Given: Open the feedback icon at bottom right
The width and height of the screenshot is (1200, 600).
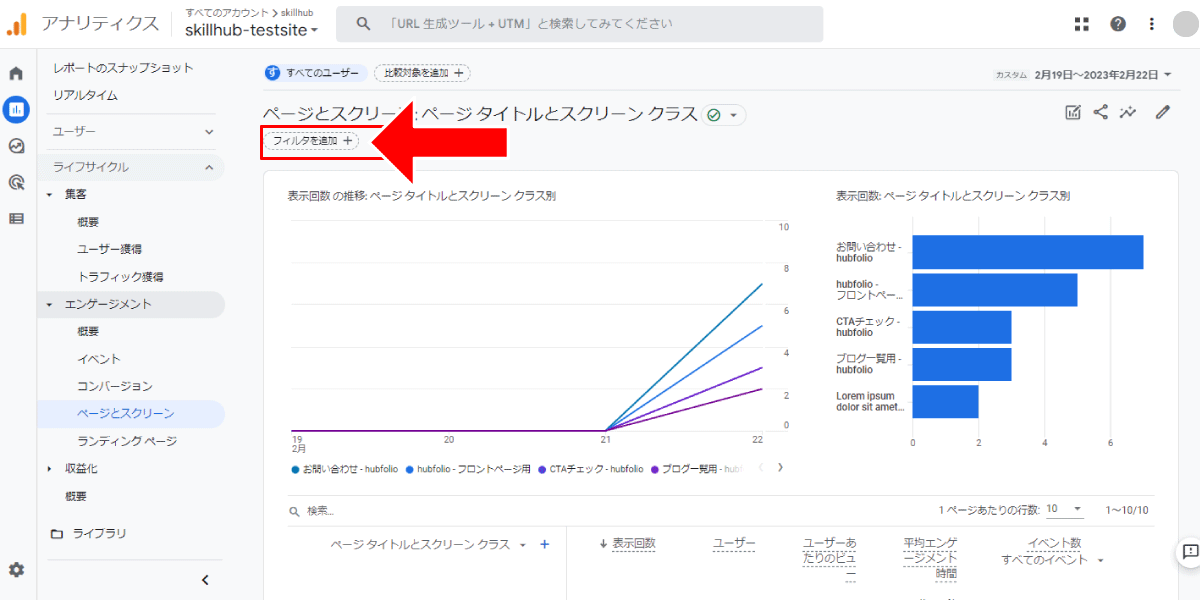Looking at the screenshot, I should [1190, 551].
